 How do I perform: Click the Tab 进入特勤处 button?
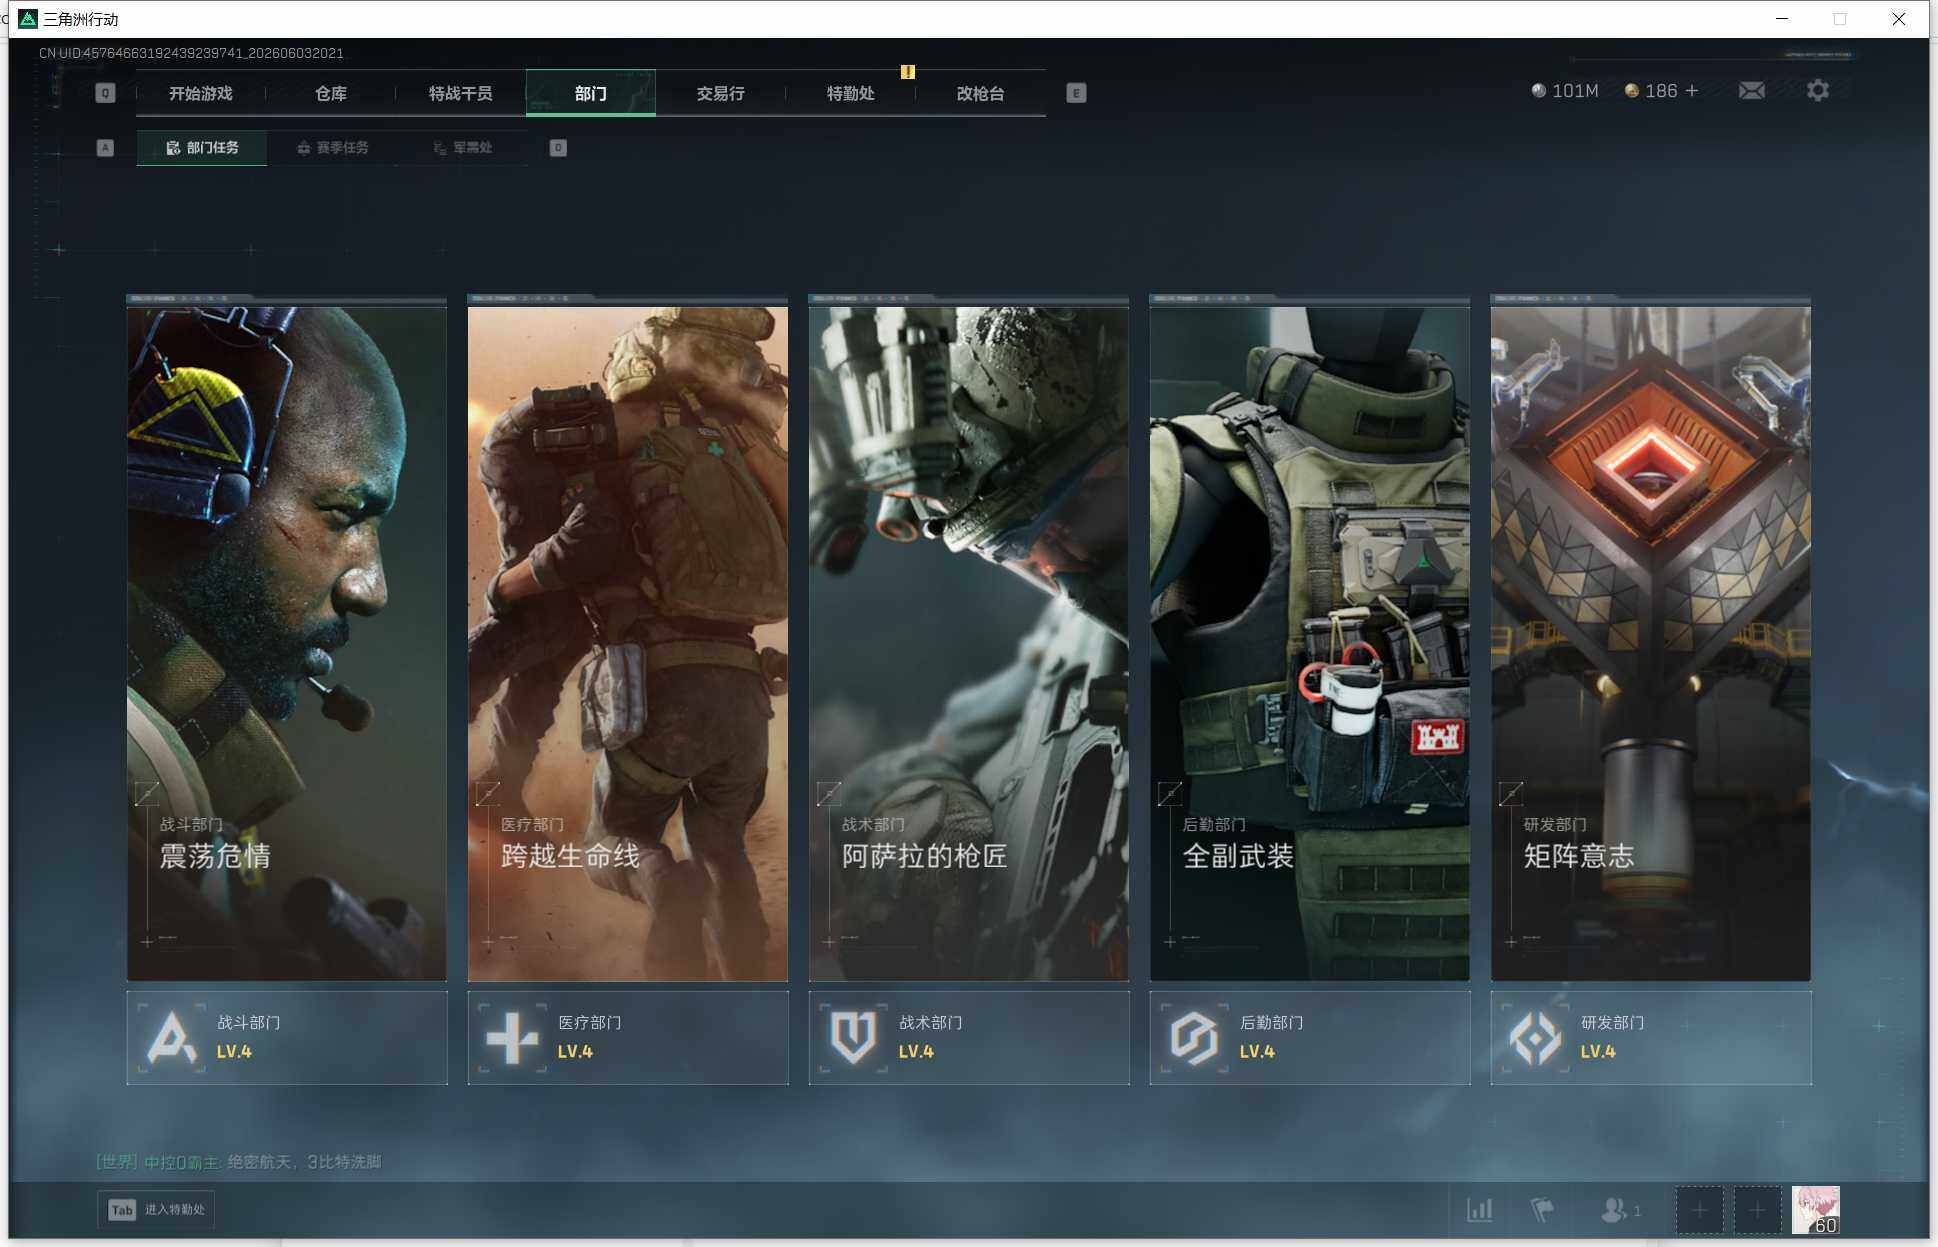157,1210
